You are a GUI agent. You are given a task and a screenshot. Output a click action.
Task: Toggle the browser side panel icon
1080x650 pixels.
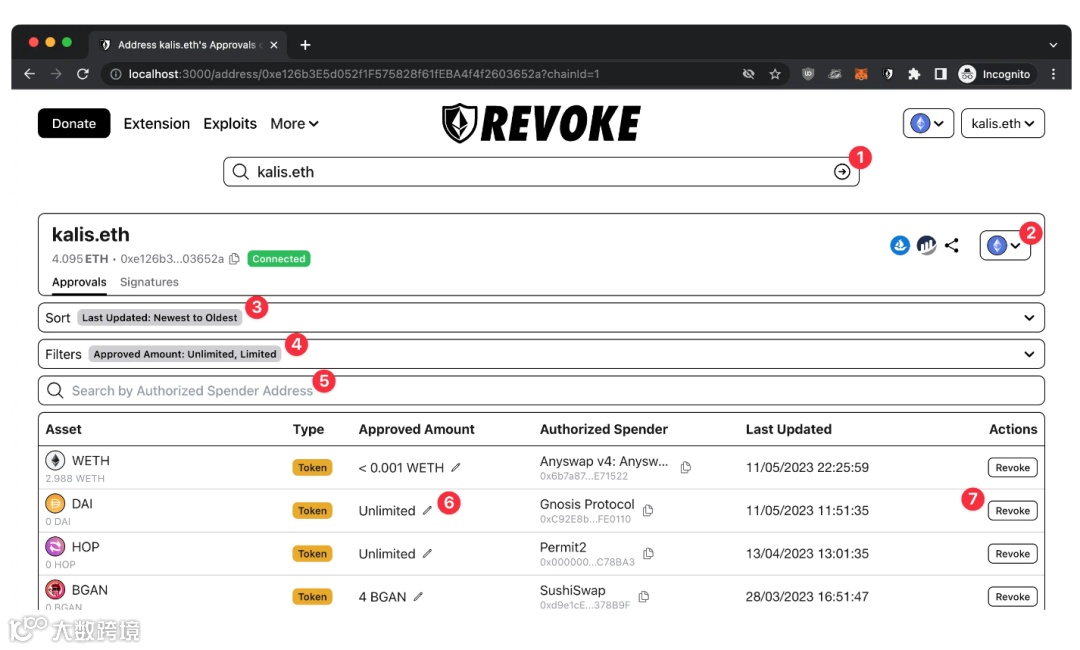coord(940,74)
